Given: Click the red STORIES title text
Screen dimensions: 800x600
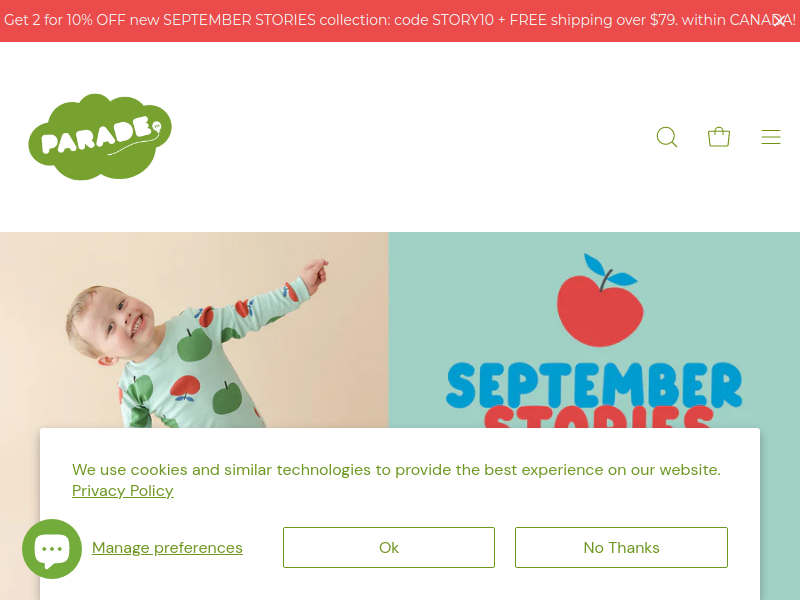Looking at the screenshot, I should (x=598, y=417).
